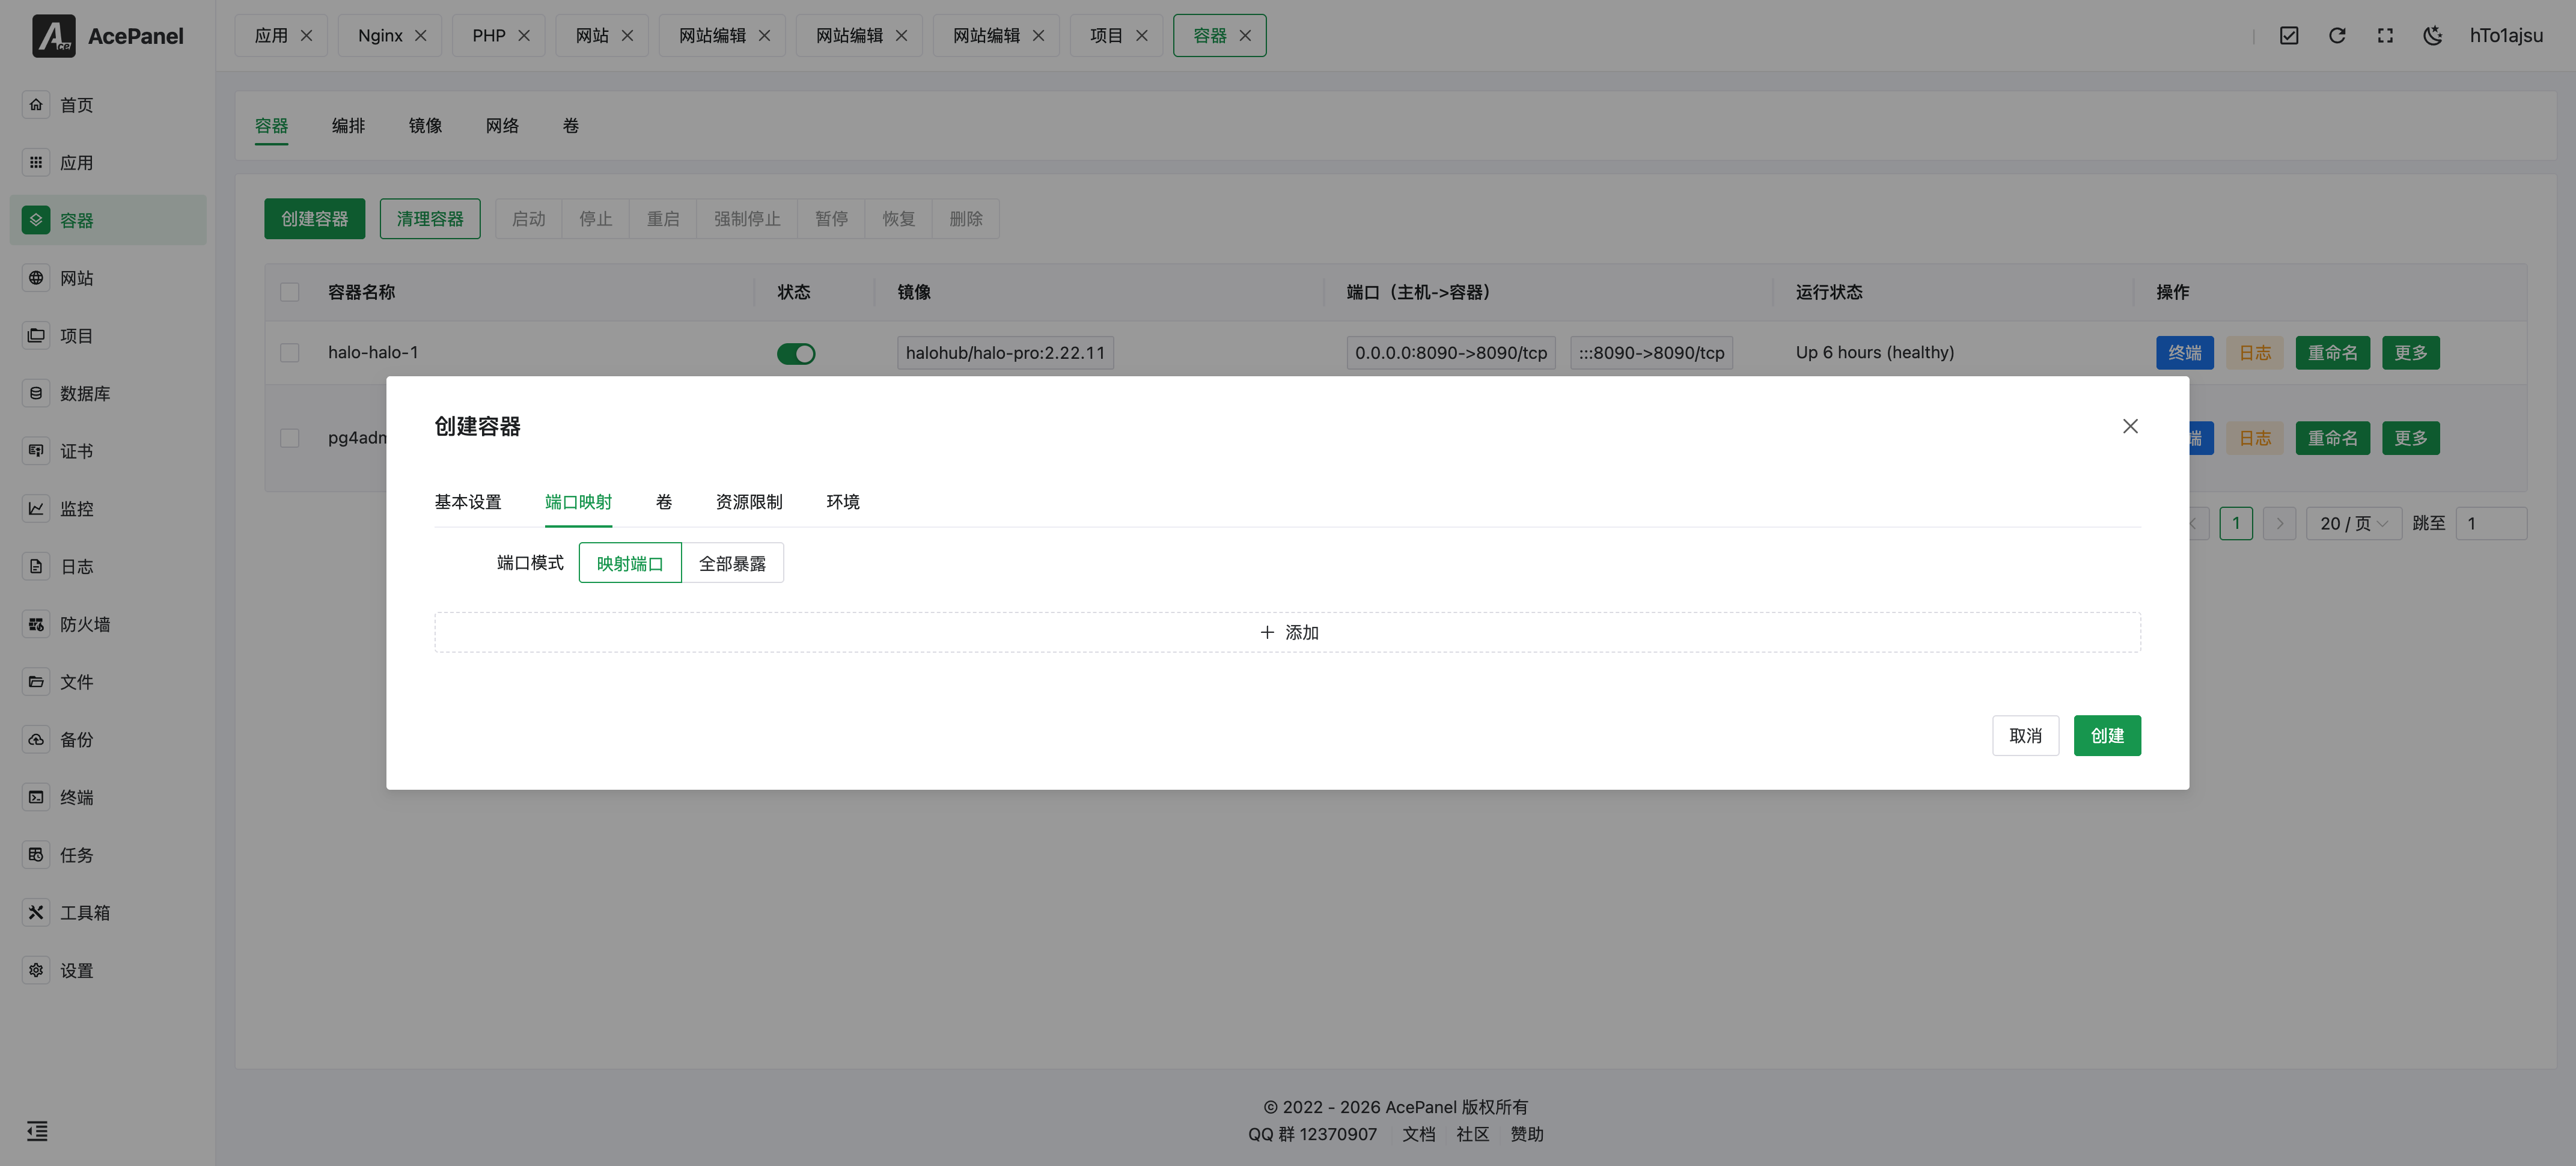The width and height of the screenshot is (2576, 1166).
Task: Toggle dark mode moon icon
Action: click(2433, 35)
